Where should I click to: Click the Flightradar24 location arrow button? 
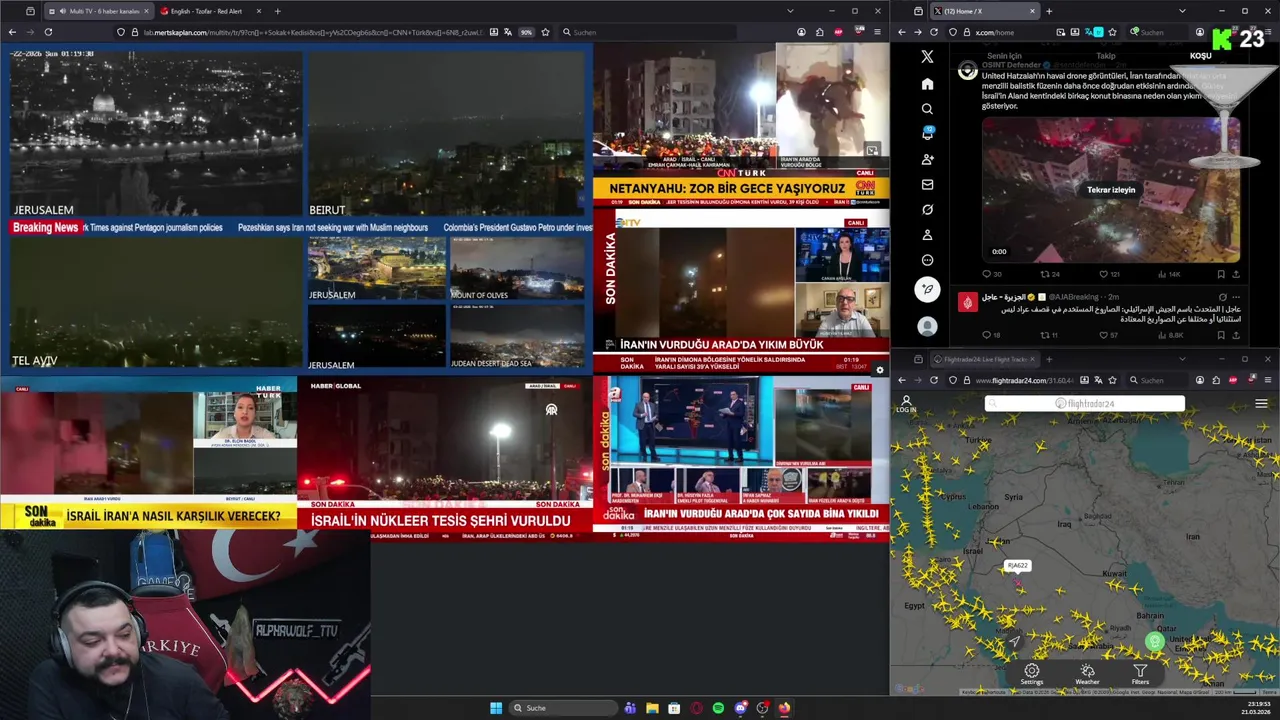1014,641
